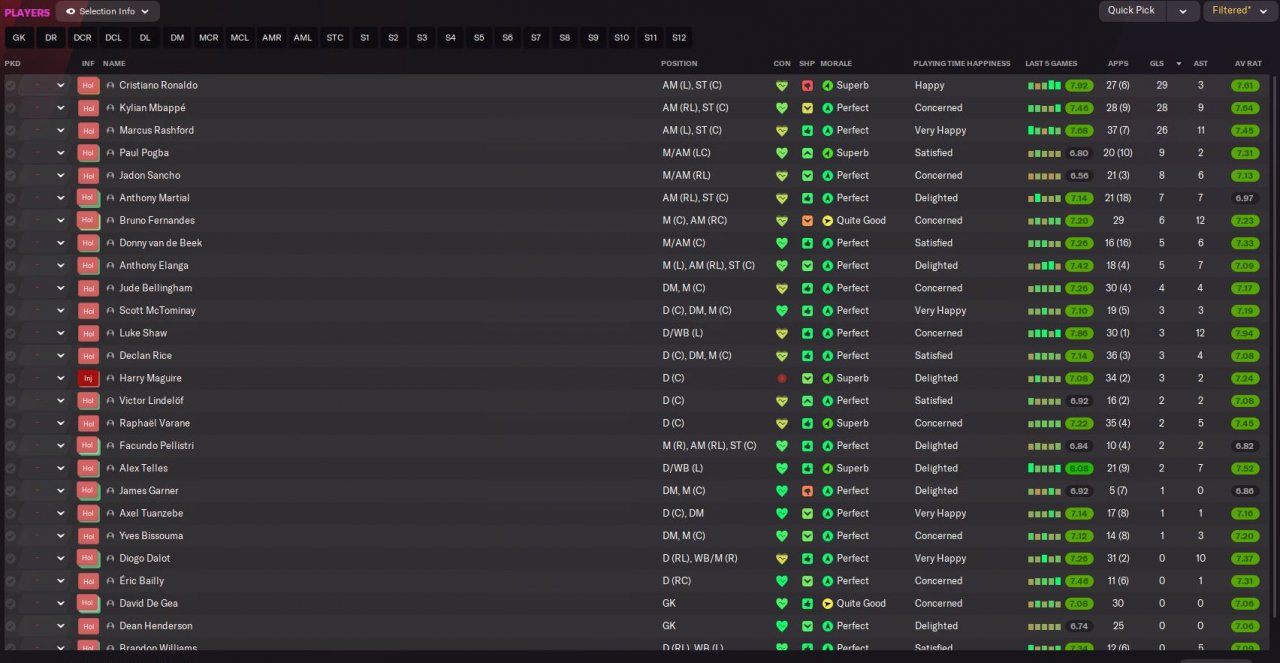The width and height of the screenshot is (1280, 663).
Task: Sort by the AV RAT column header
Action: [1248, 63]
